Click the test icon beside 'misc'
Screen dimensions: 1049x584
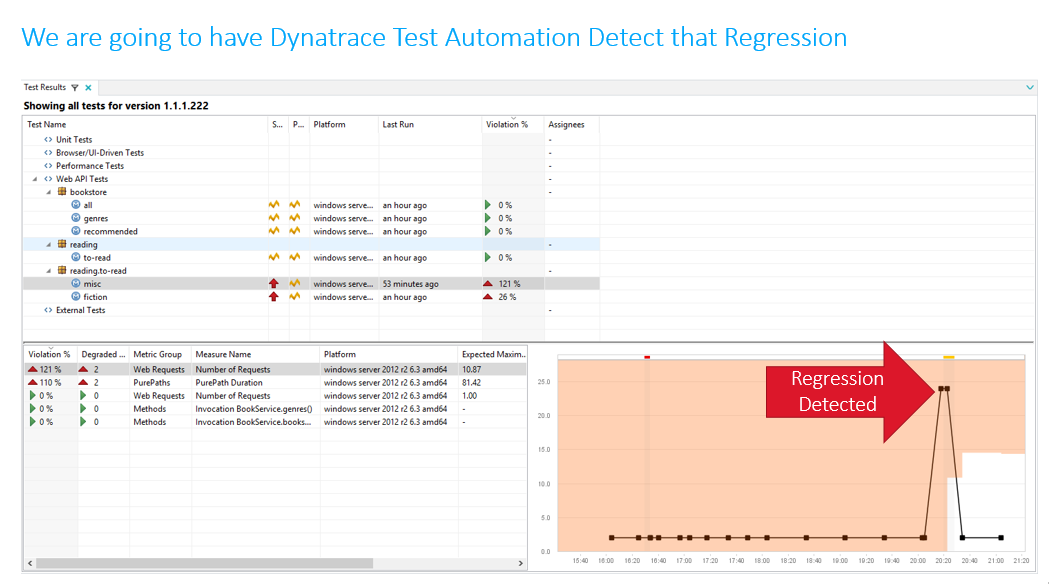pos(76,284)
